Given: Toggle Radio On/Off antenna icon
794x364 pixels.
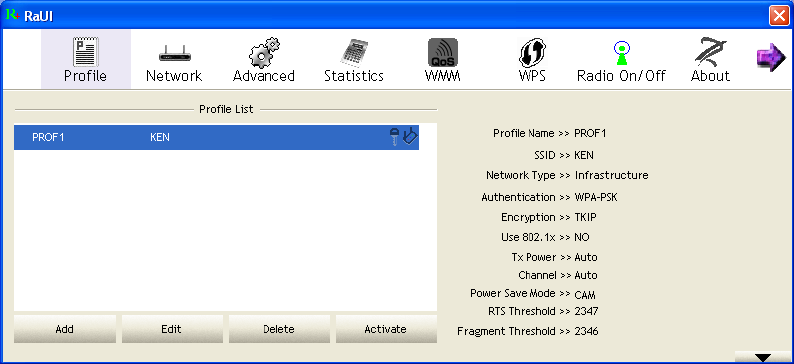Looking at the screenshot, I should click(621, 53).
